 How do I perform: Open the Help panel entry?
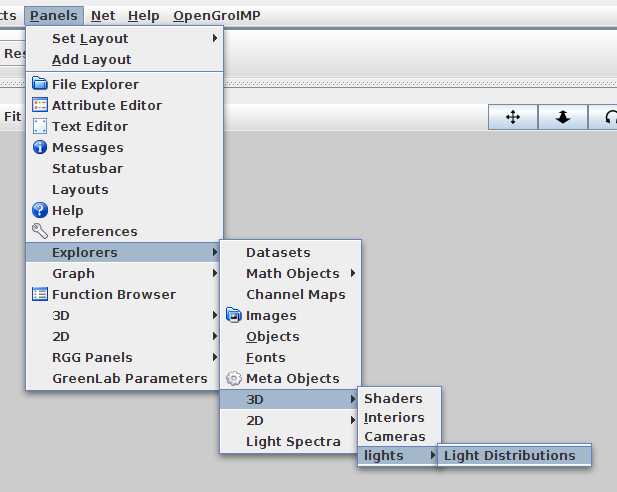coord(67,210)
